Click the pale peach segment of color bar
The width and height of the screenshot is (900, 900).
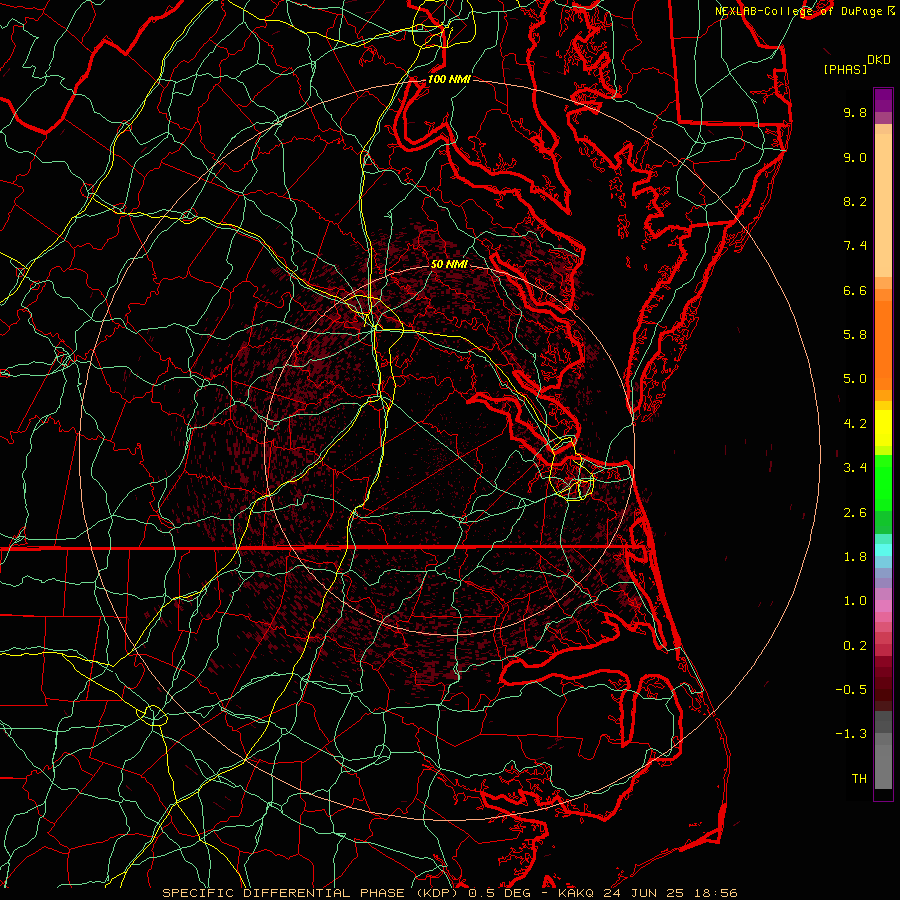coord(883,205)
